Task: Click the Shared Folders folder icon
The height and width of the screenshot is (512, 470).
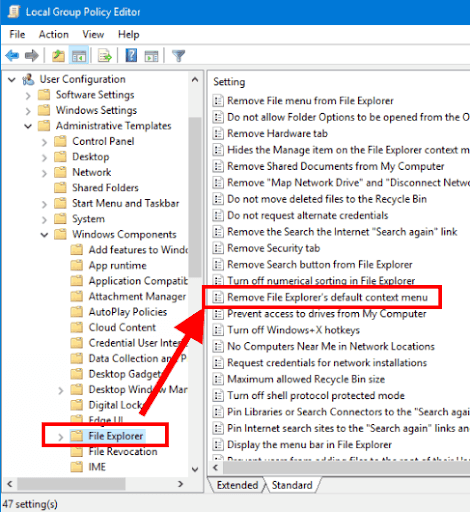Action: [60, 188]
